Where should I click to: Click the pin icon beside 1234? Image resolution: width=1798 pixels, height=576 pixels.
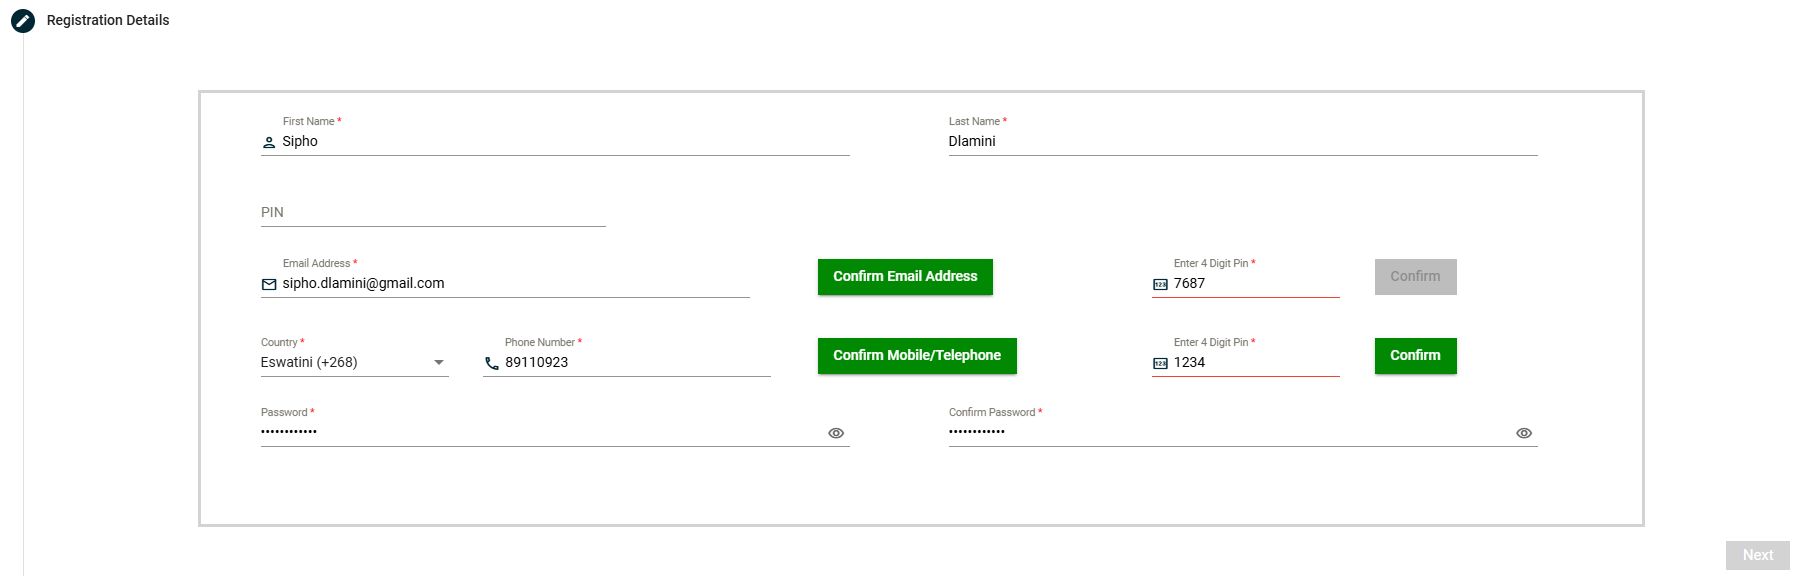tap(1160, 364)
